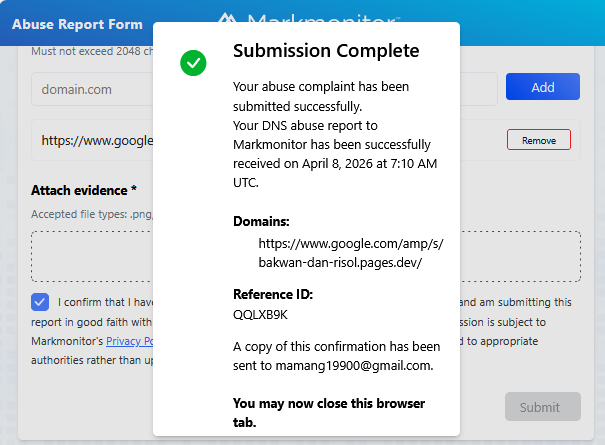Screen dimensions: 605x445
Task: Click the close this browser tab message
Action: 328,412
